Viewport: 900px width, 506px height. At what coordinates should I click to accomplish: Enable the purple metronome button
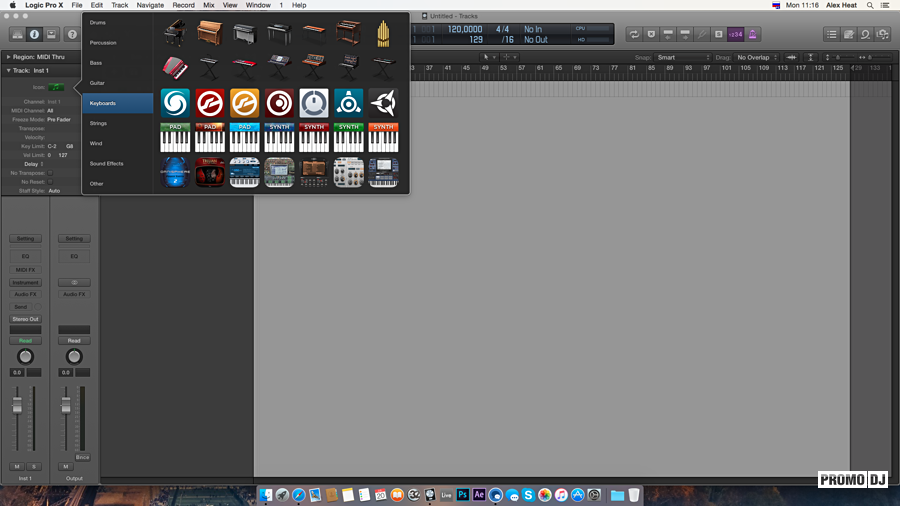click(753, 34)
